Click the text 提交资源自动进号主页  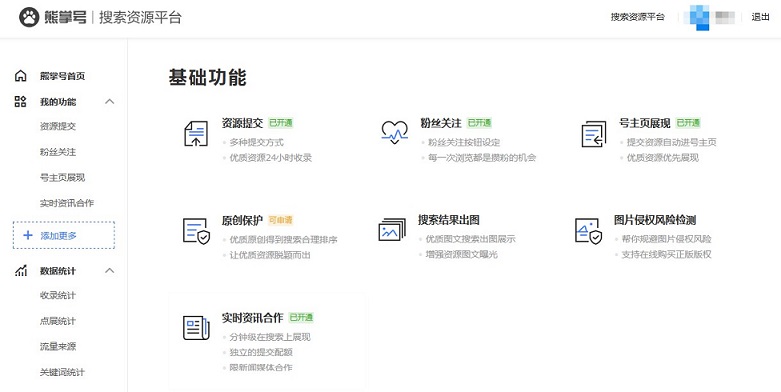(x=671, y=142)
